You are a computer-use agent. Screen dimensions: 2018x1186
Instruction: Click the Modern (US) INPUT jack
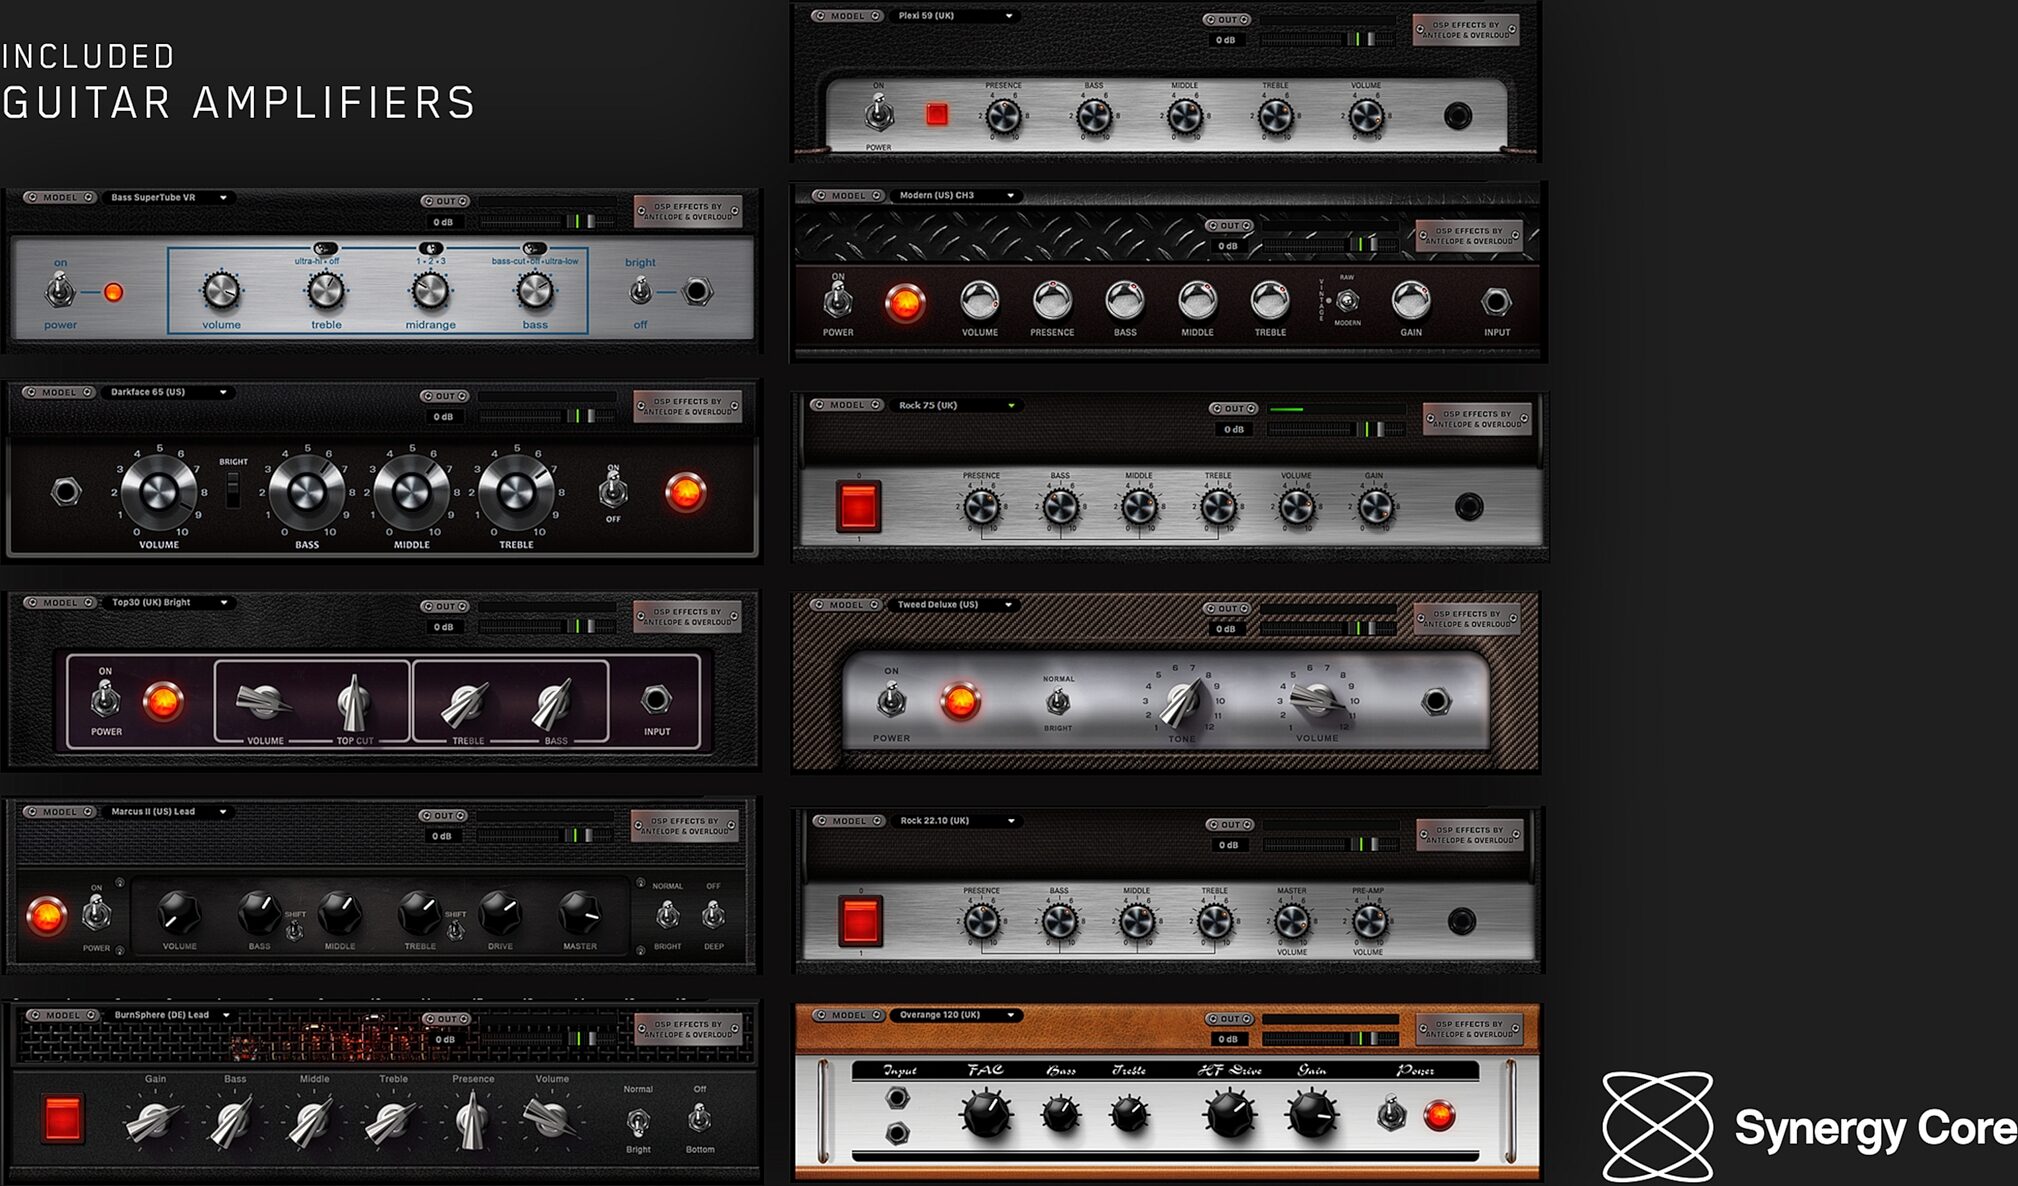[1496, 301]
